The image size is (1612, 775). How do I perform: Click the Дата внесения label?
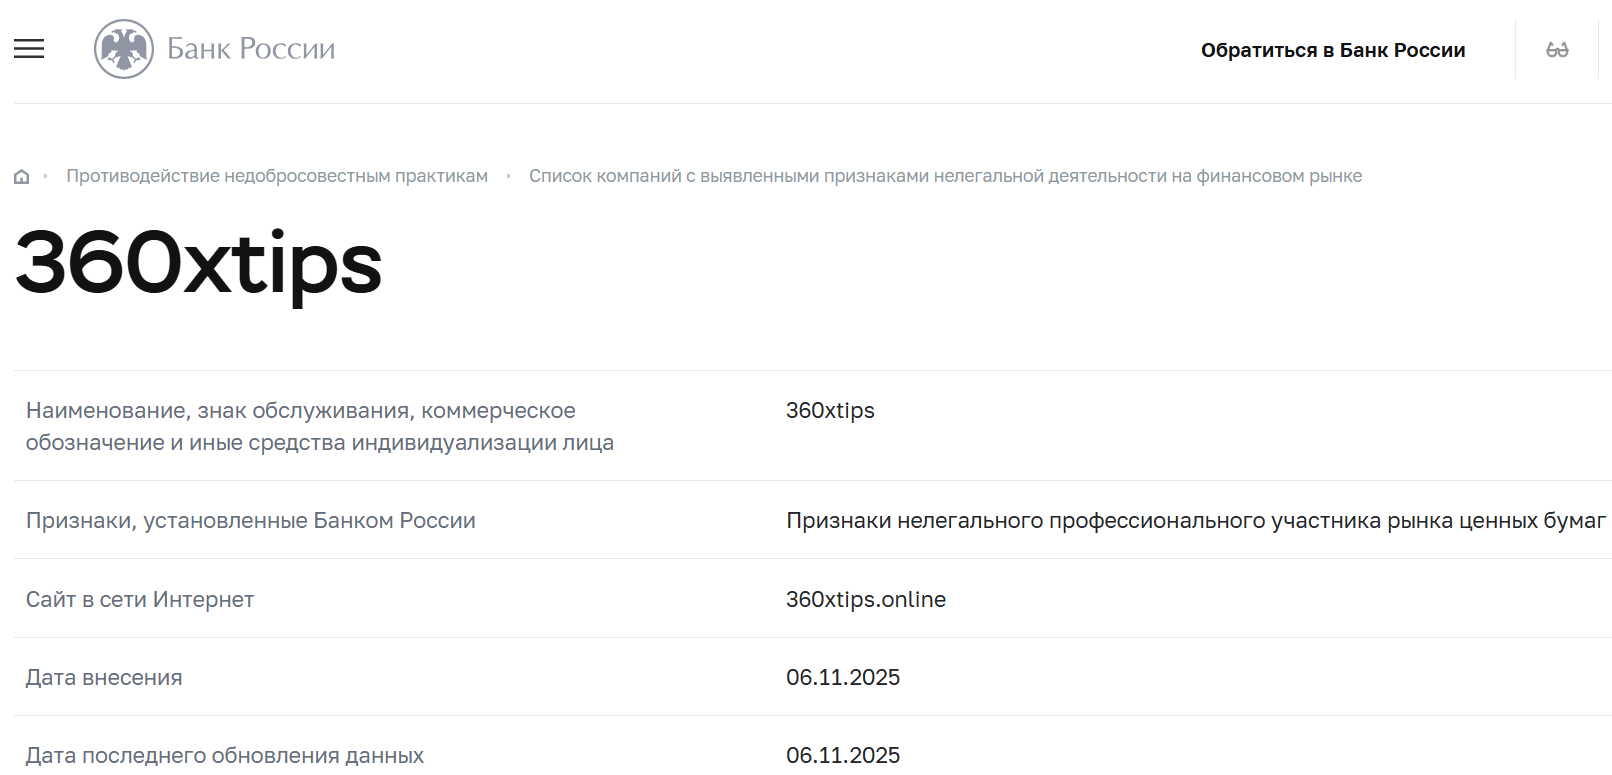pos(104,678)
